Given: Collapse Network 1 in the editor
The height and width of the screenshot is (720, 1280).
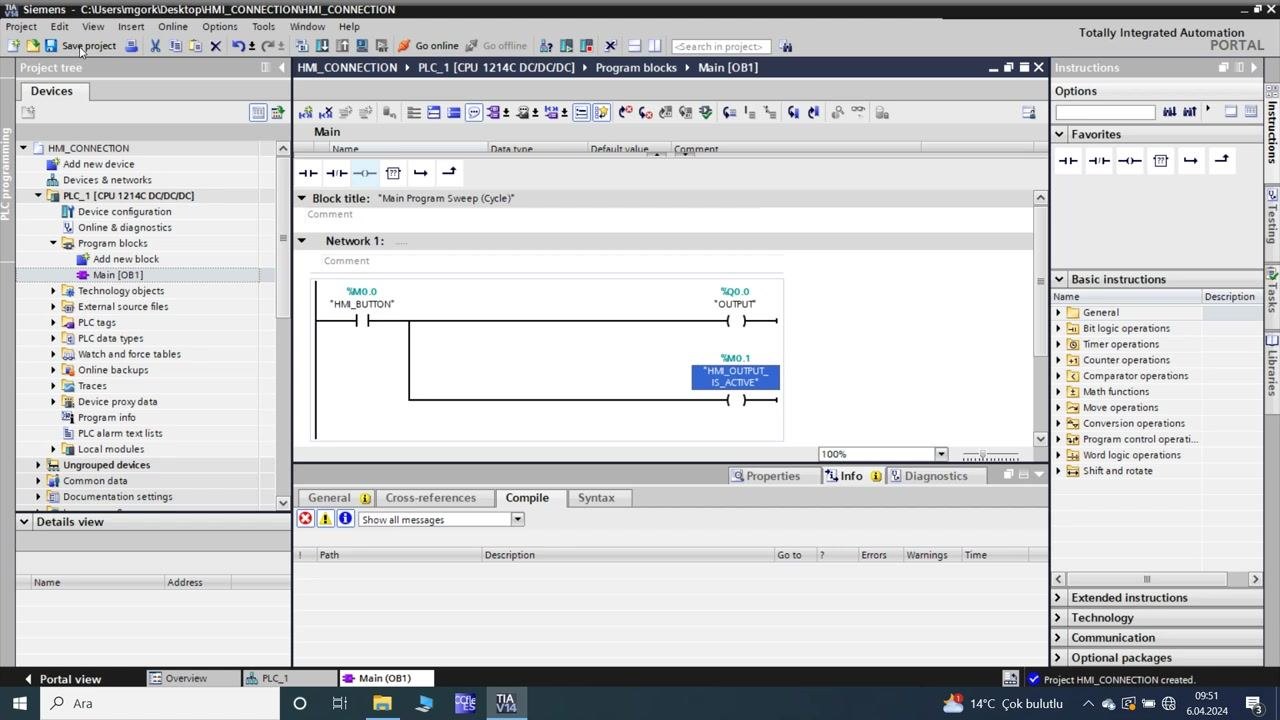Looking at the screenshot, I should pyautogui.click(x=302, y=241).
